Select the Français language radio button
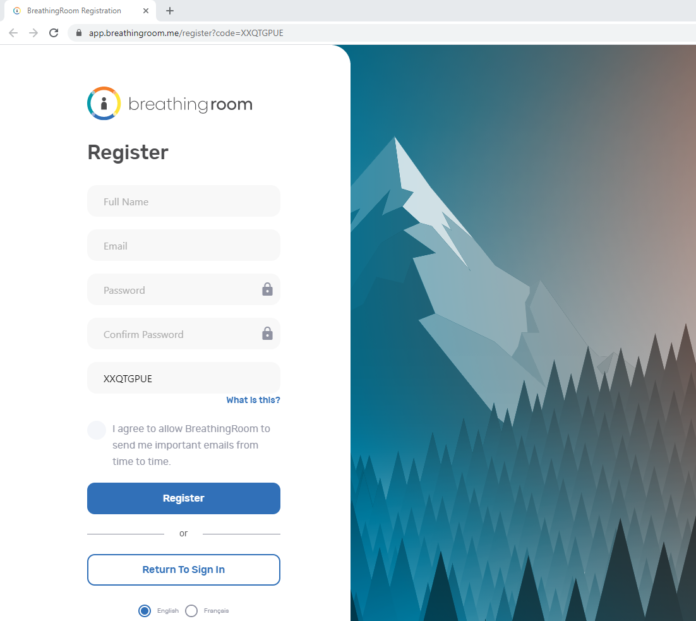Viewport: 696px width, 621px height. pos(191,611)
